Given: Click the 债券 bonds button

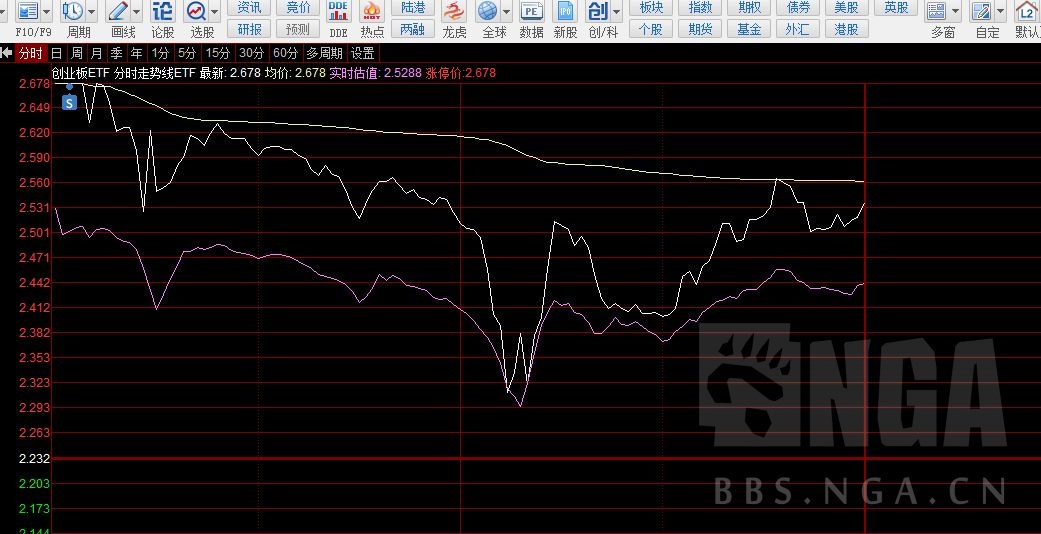Looking at the screenshot, I should pos(798,7).
